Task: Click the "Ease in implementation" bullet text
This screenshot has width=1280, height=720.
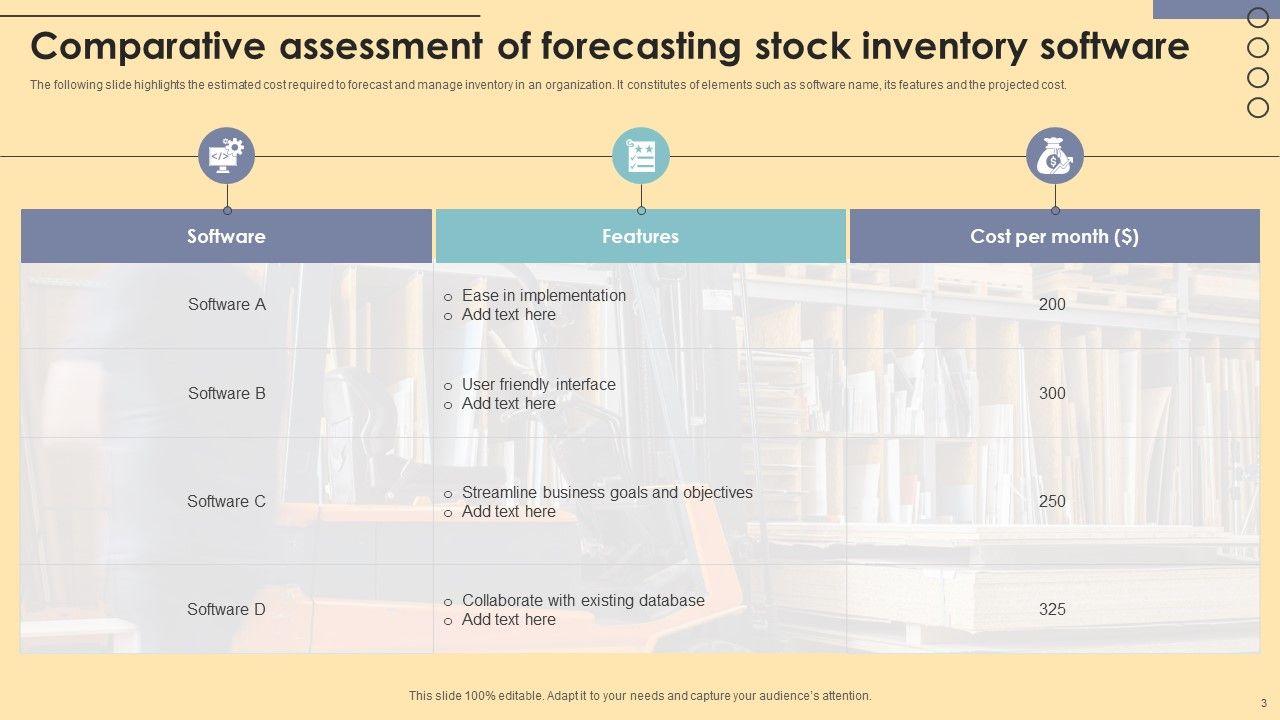Action: tap(543, 295)
